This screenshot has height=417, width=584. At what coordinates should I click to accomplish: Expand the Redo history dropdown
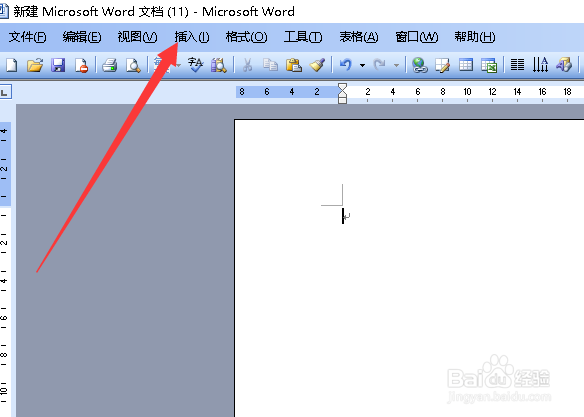(396, 66)
